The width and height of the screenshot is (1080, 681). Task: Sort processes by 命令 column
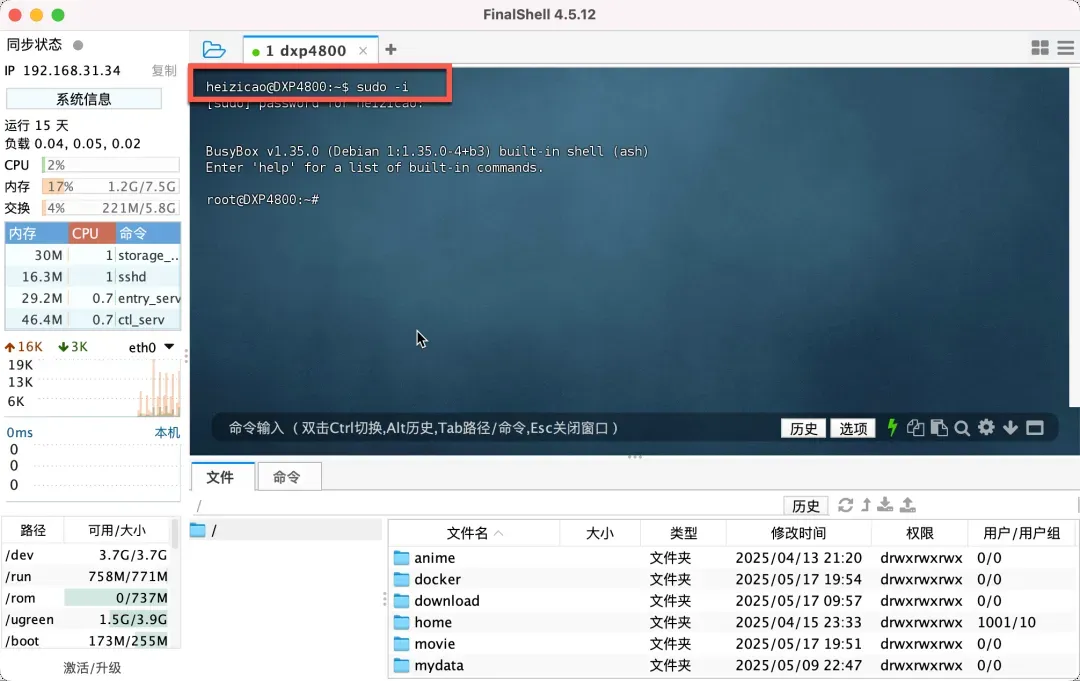click(147, 233)
